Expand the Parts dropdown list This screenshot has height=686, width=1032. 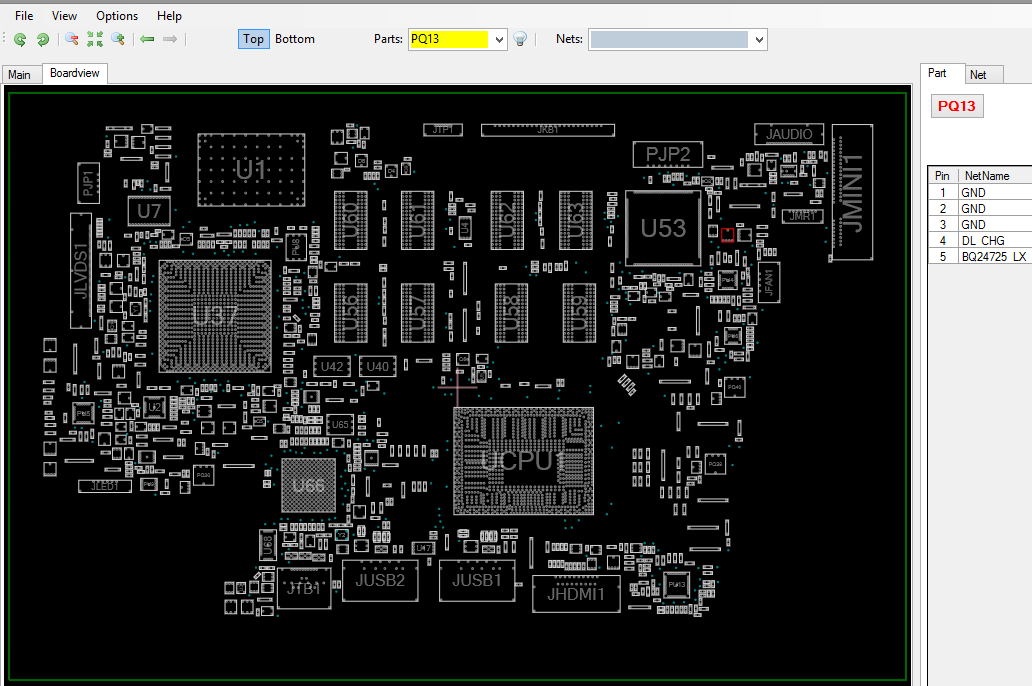(x=499, y=40)
